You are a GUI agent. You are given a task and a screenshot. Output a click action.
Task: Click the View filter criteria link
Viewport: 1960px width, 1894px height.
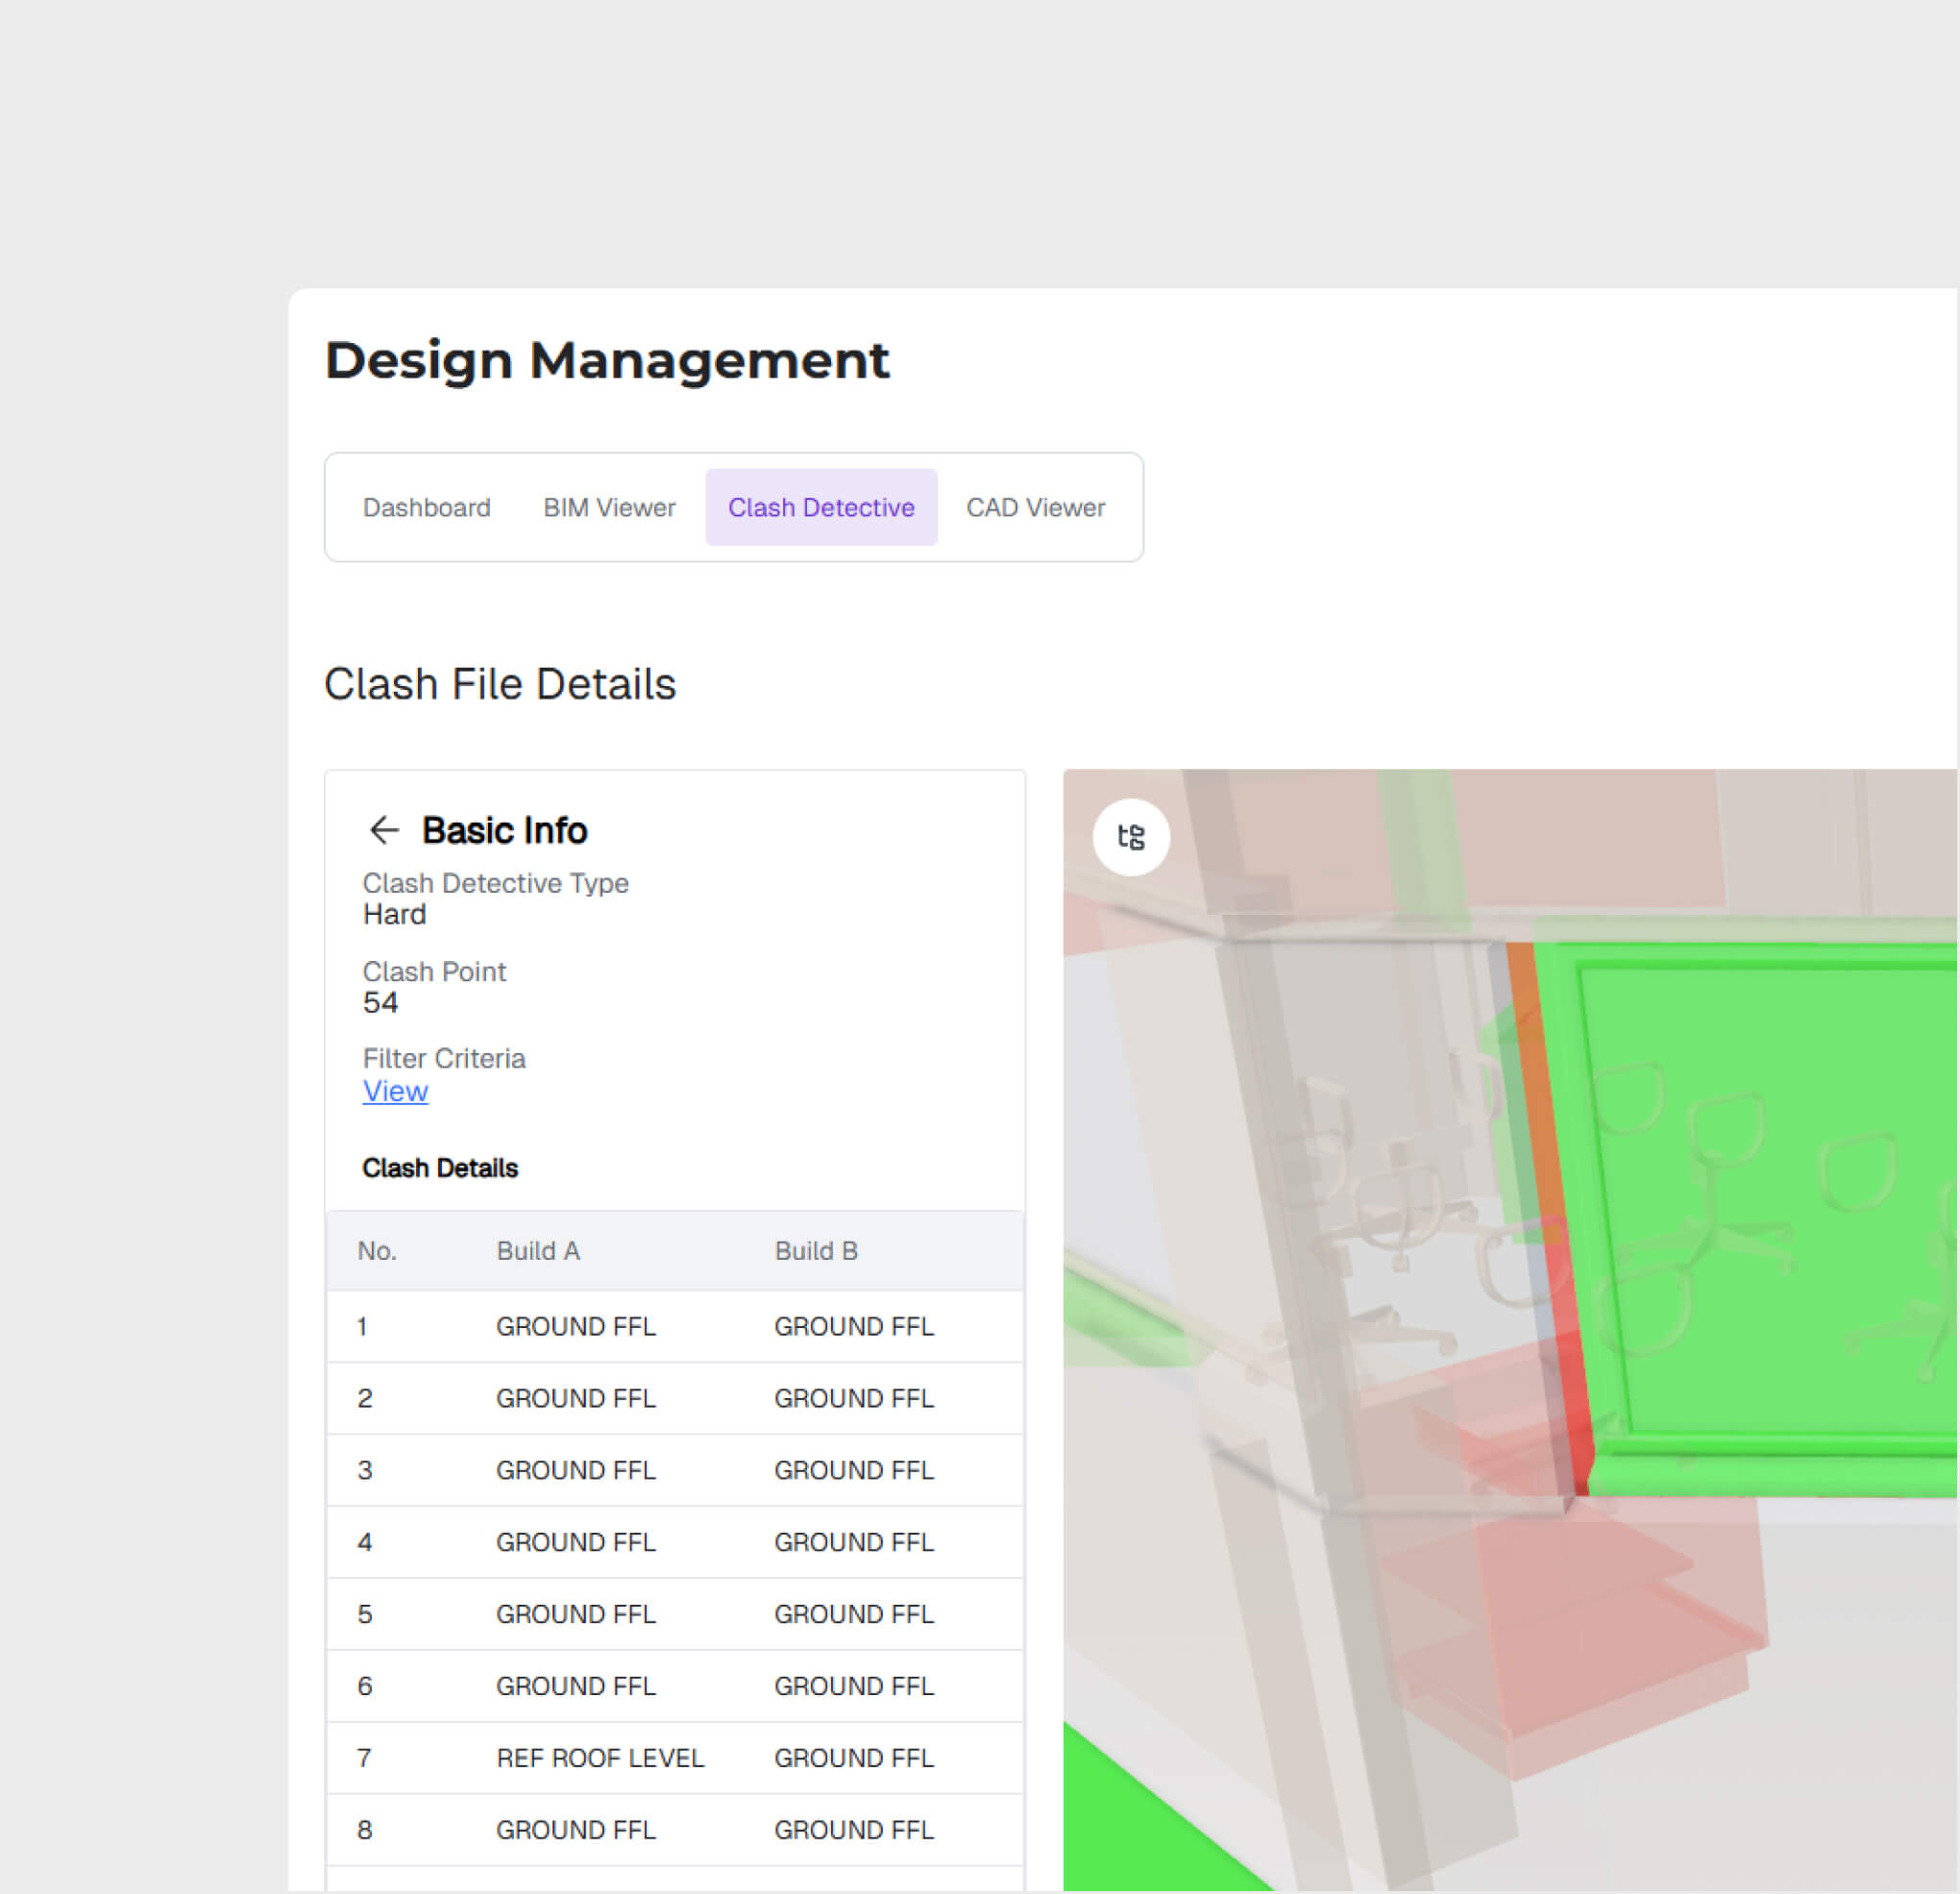(x=395, y=1091)
